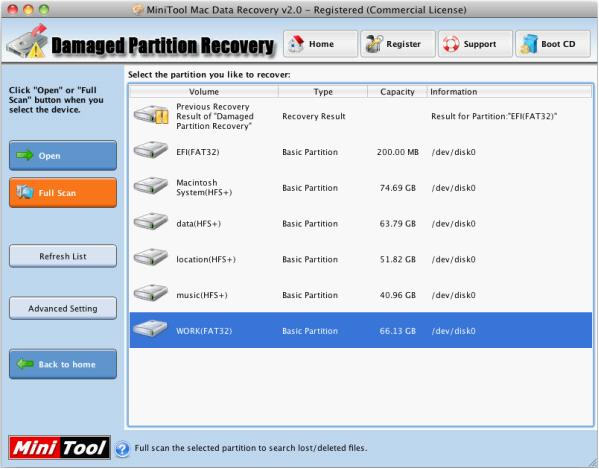This screenshot has height=469, width=599.
Task: Select the location(HFS+) partition
Action: click(361, 259)
